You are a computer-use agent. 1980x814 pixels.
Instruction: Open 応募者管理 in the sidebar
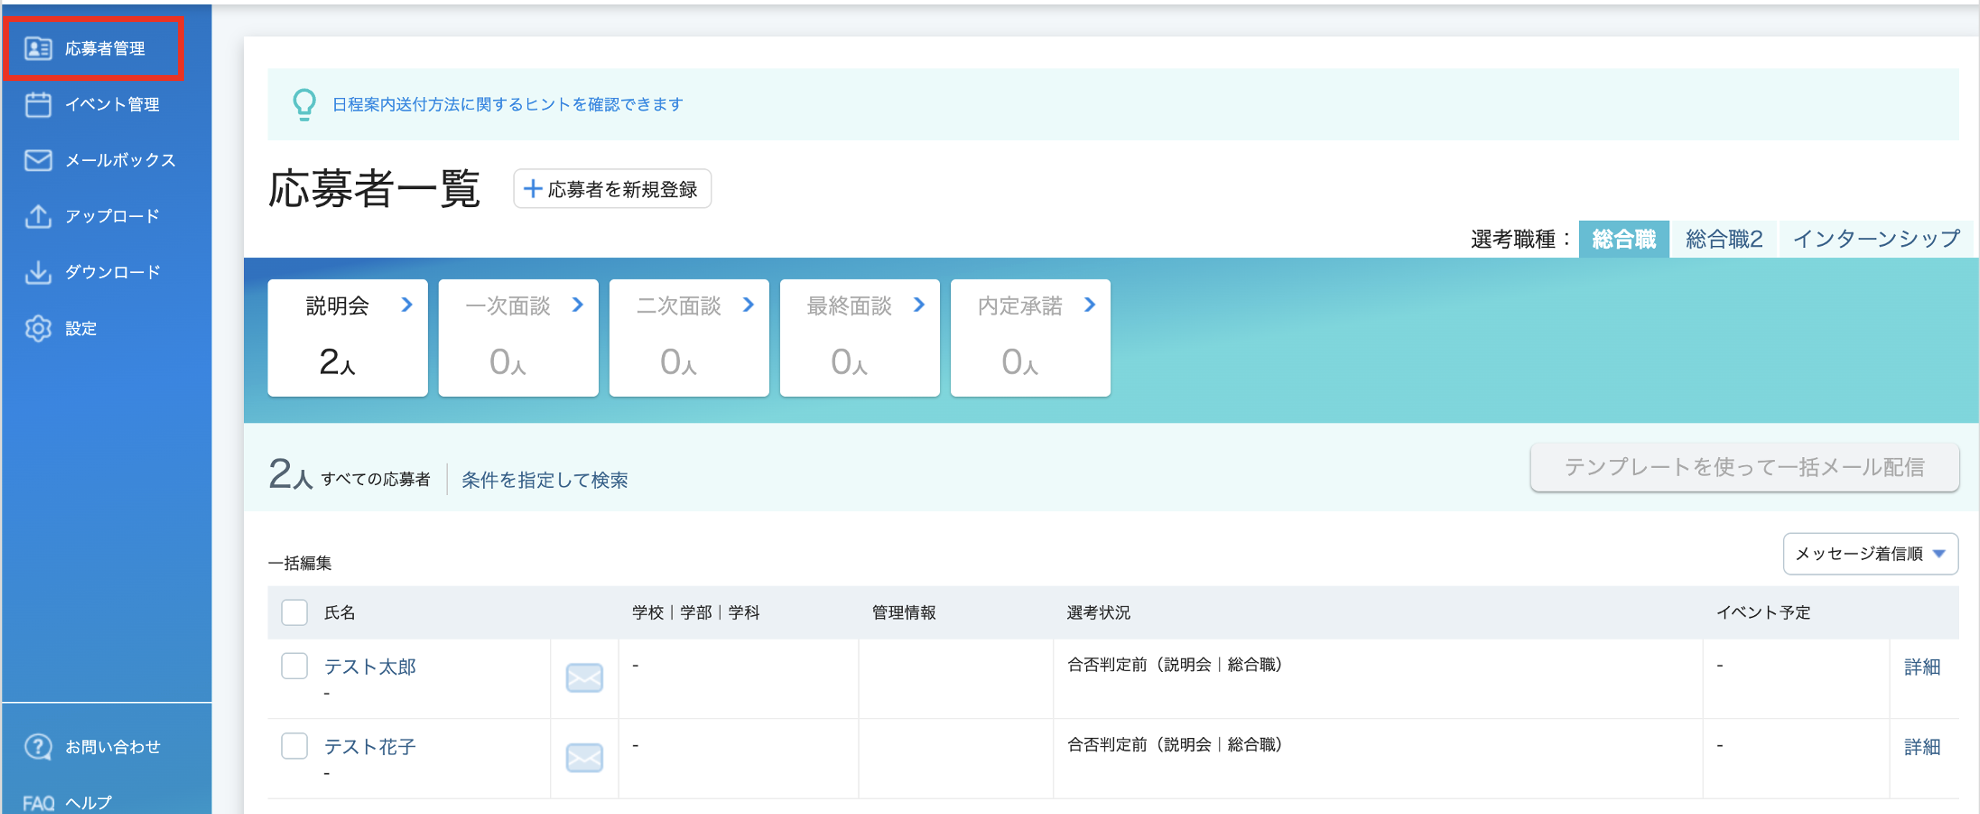(94, 48)
